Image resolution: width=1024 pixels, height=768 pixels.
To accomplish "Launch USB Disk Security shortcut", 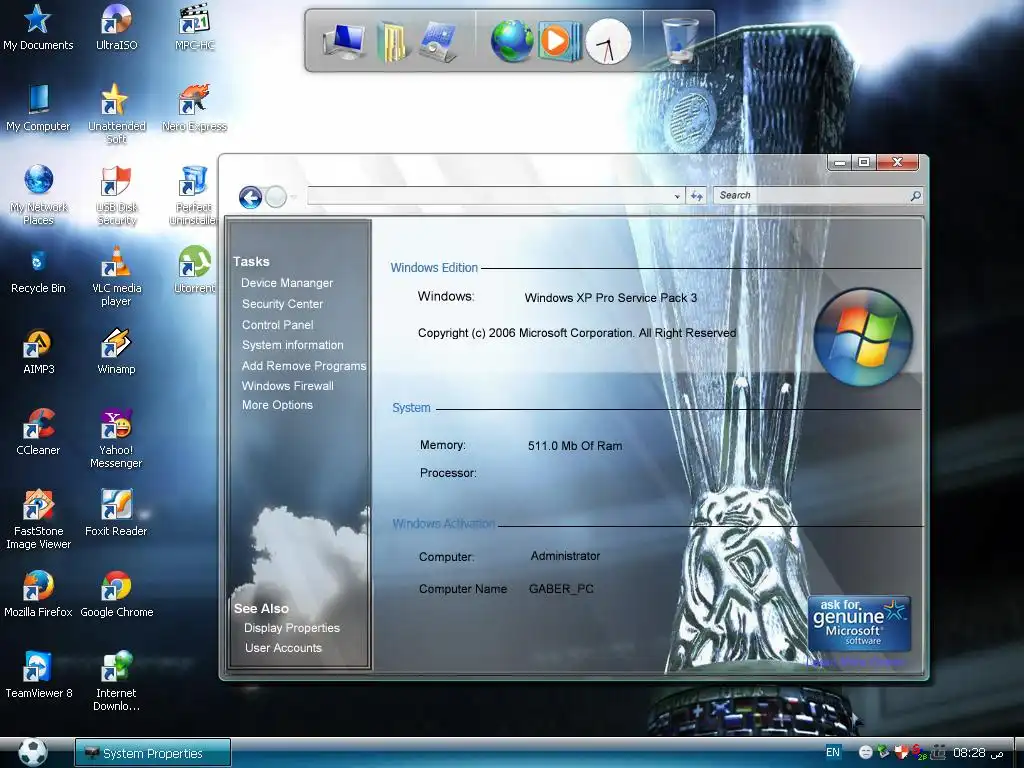I will pos(116,195).
